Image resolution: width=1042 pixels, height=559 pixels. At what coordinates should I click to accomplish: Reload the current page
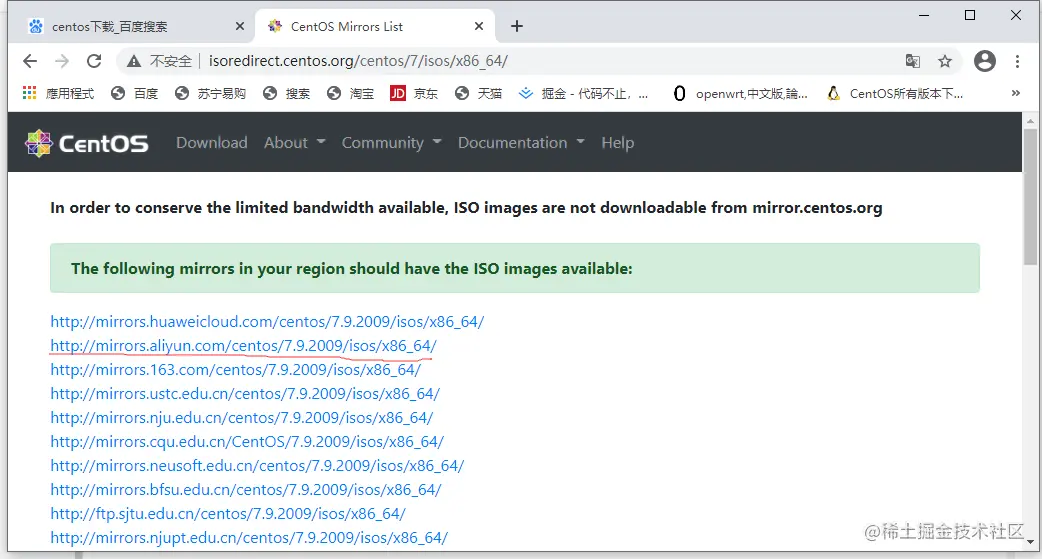click(94, 61)
